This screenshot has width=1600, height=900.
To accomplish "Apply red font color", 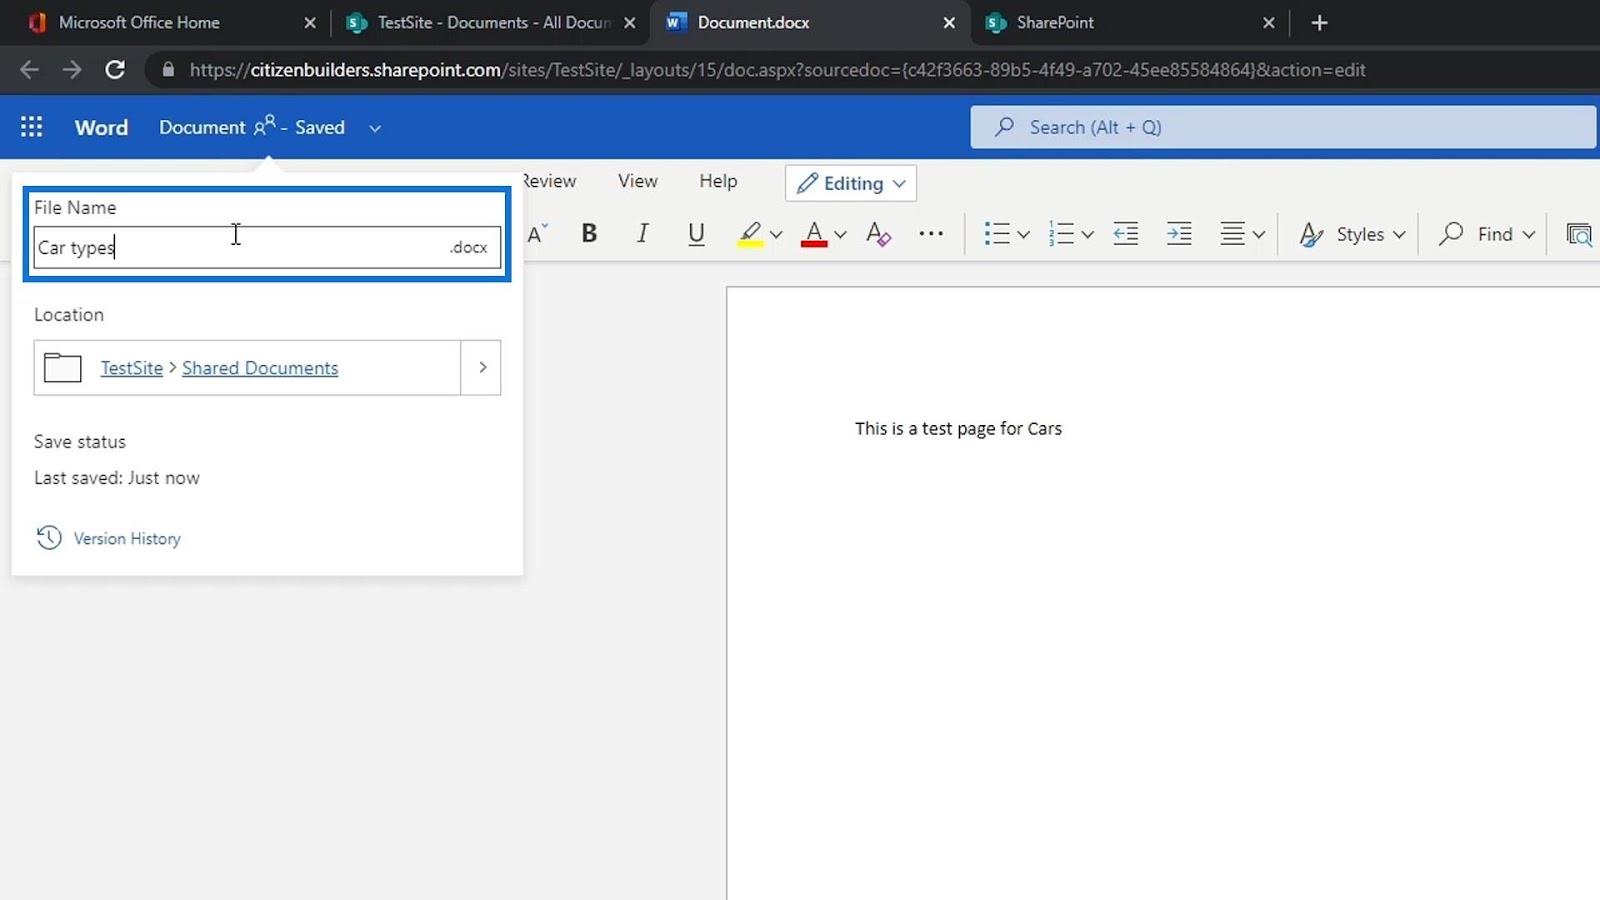I will pyautogui.click(x=814, y=234).
